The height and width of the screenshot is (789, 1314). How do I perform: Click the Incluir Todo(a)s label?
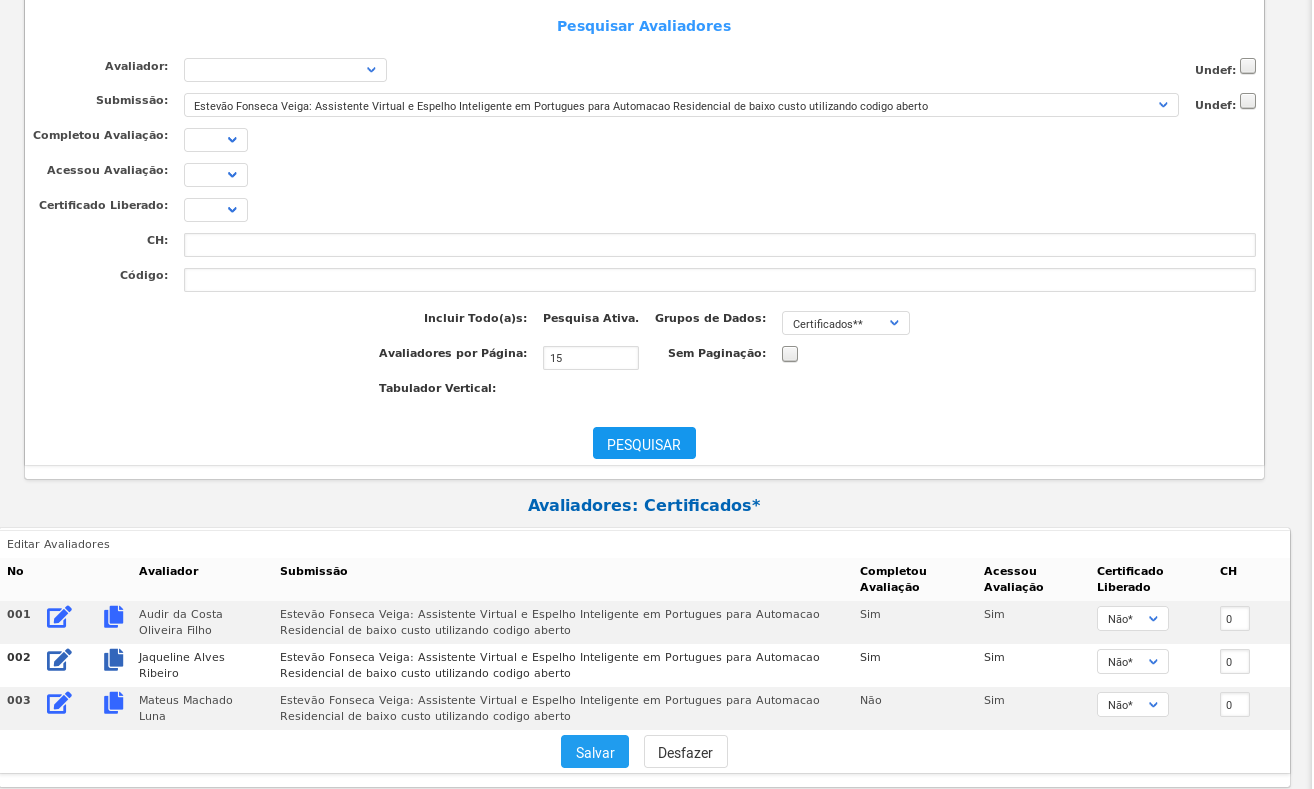coord(475,318)
